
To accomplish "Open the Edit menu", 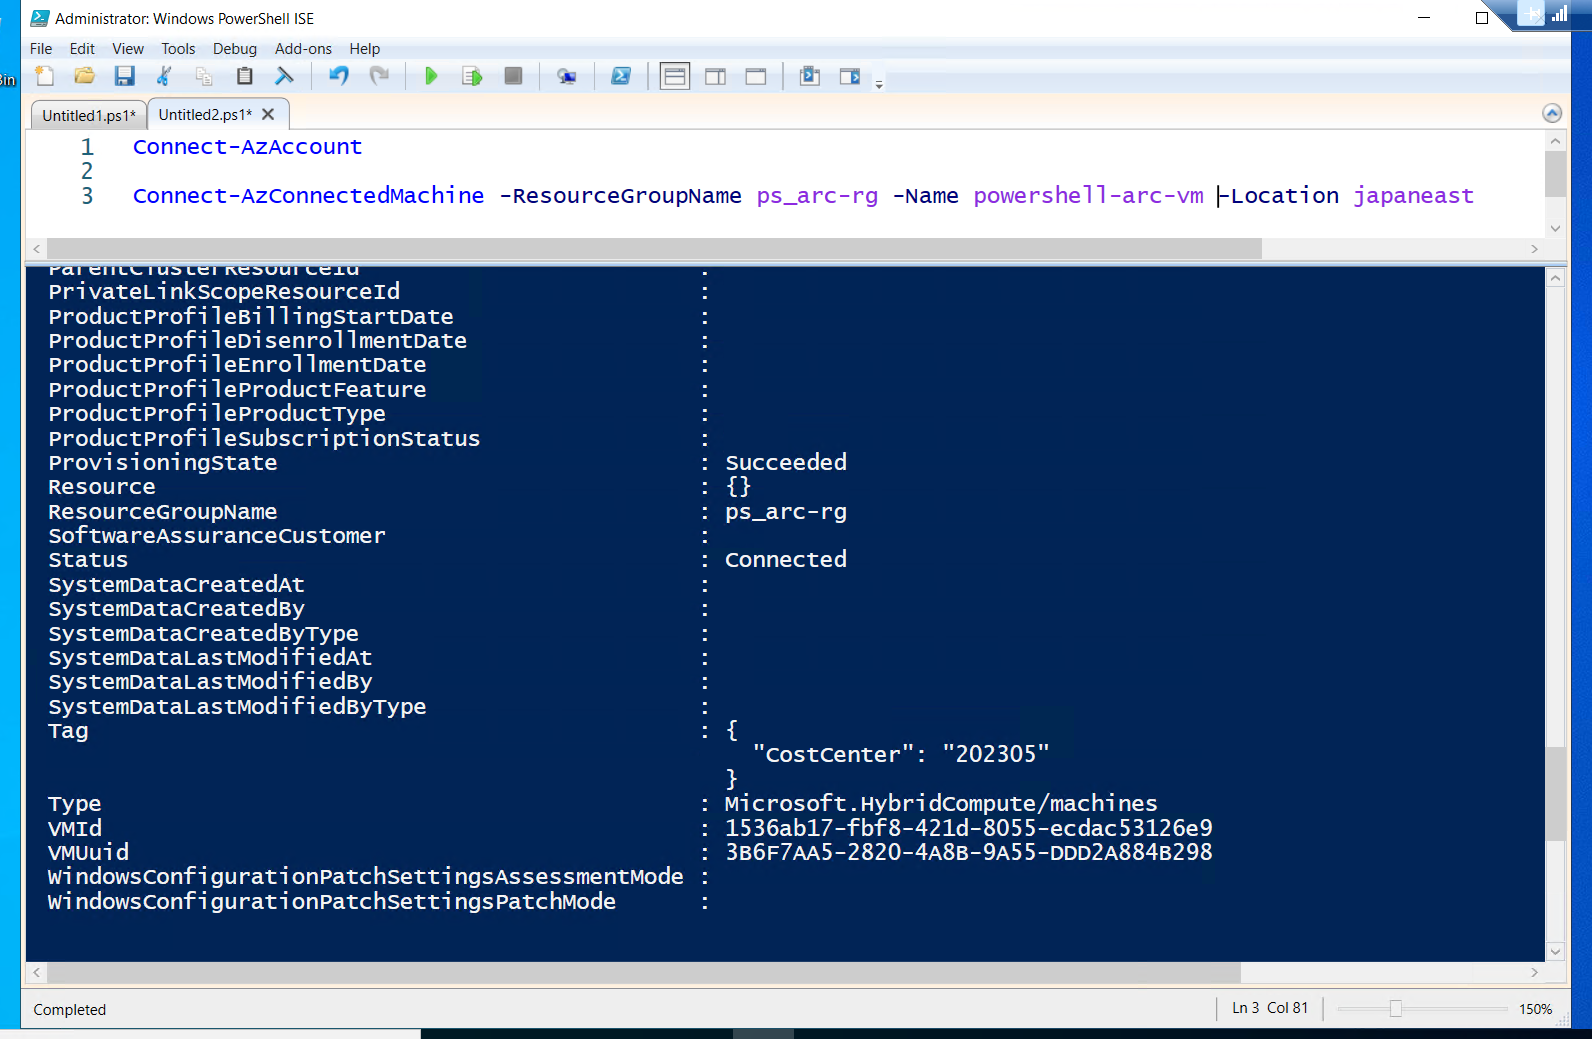I will [82, 48].
